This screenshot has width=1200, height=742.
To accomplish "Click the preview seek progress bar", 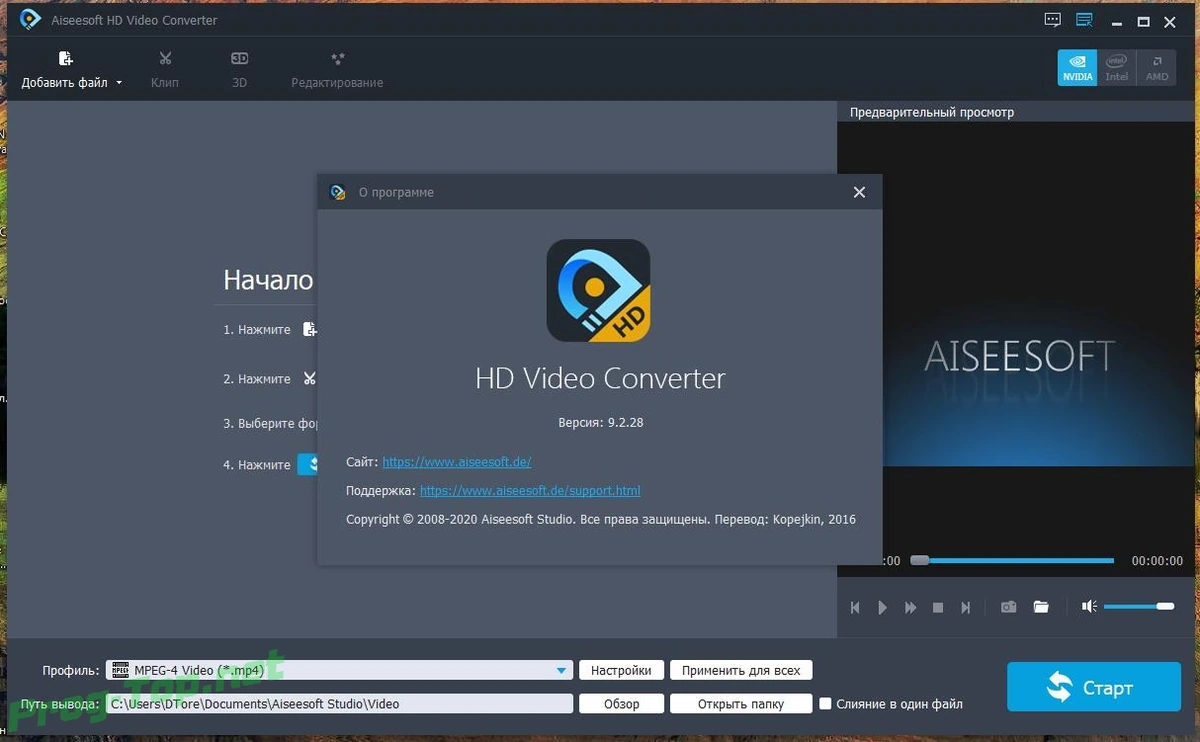I will point(1012,561).
